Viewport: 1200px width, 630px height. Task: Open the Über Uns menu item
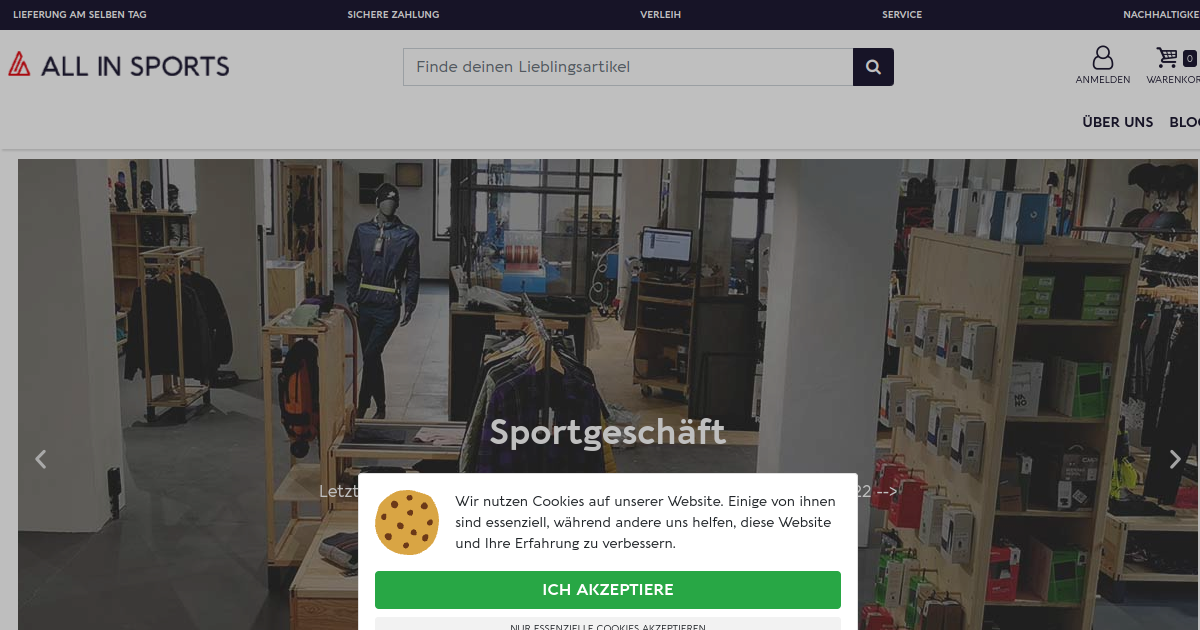[x=1117, y=122]
